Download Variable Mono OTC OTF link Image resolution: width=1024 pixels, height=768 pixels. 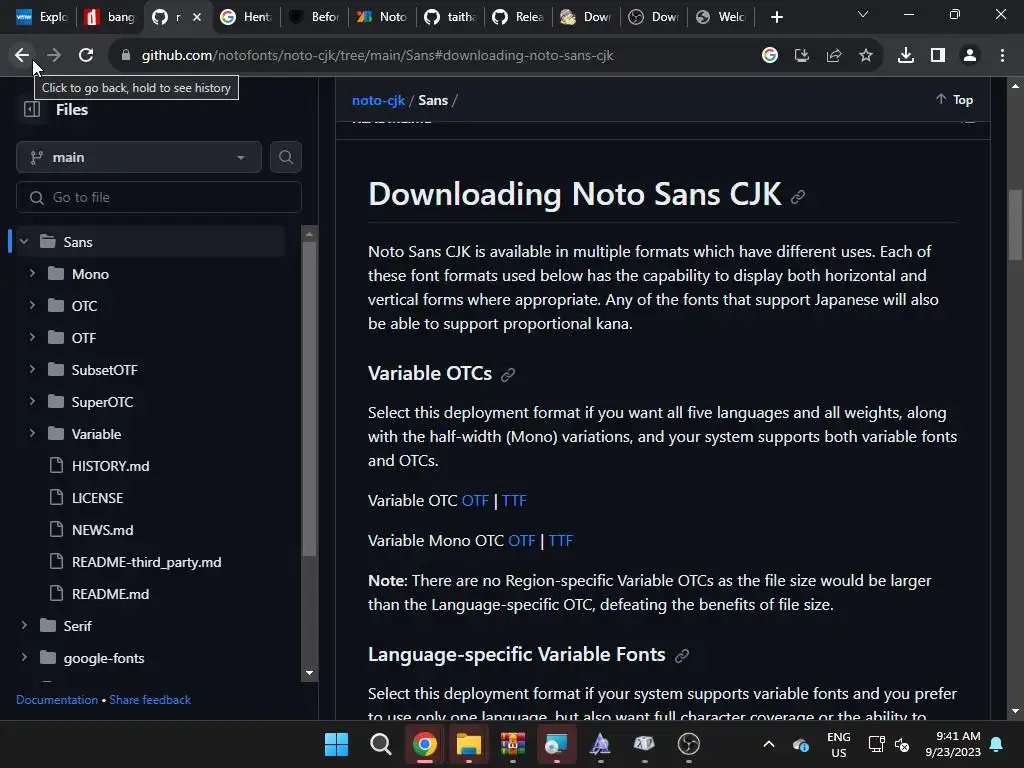521,541
